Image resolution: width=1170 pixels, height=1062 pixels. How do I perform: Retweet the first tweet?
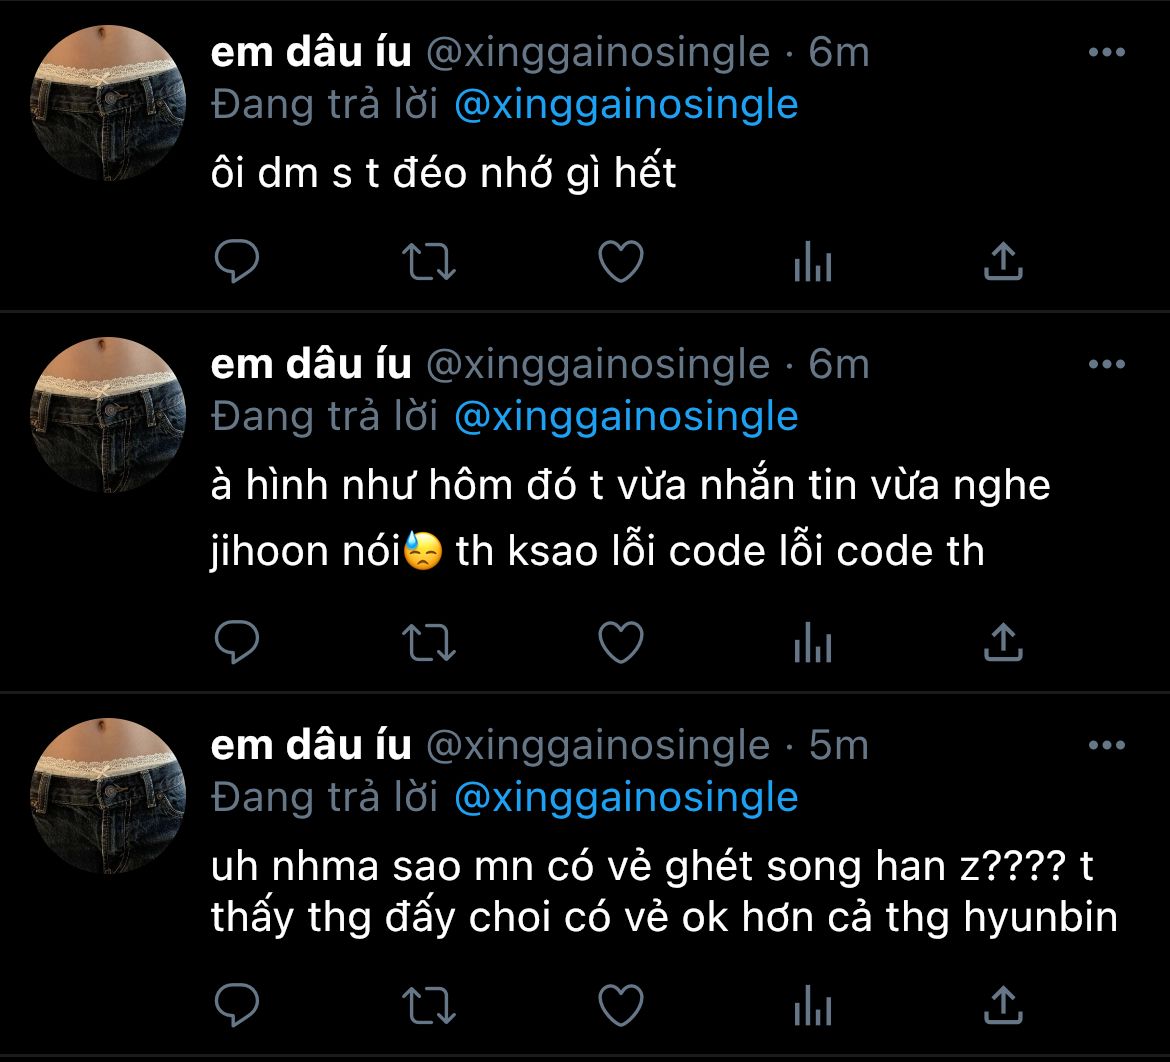(x=428, y=262)
